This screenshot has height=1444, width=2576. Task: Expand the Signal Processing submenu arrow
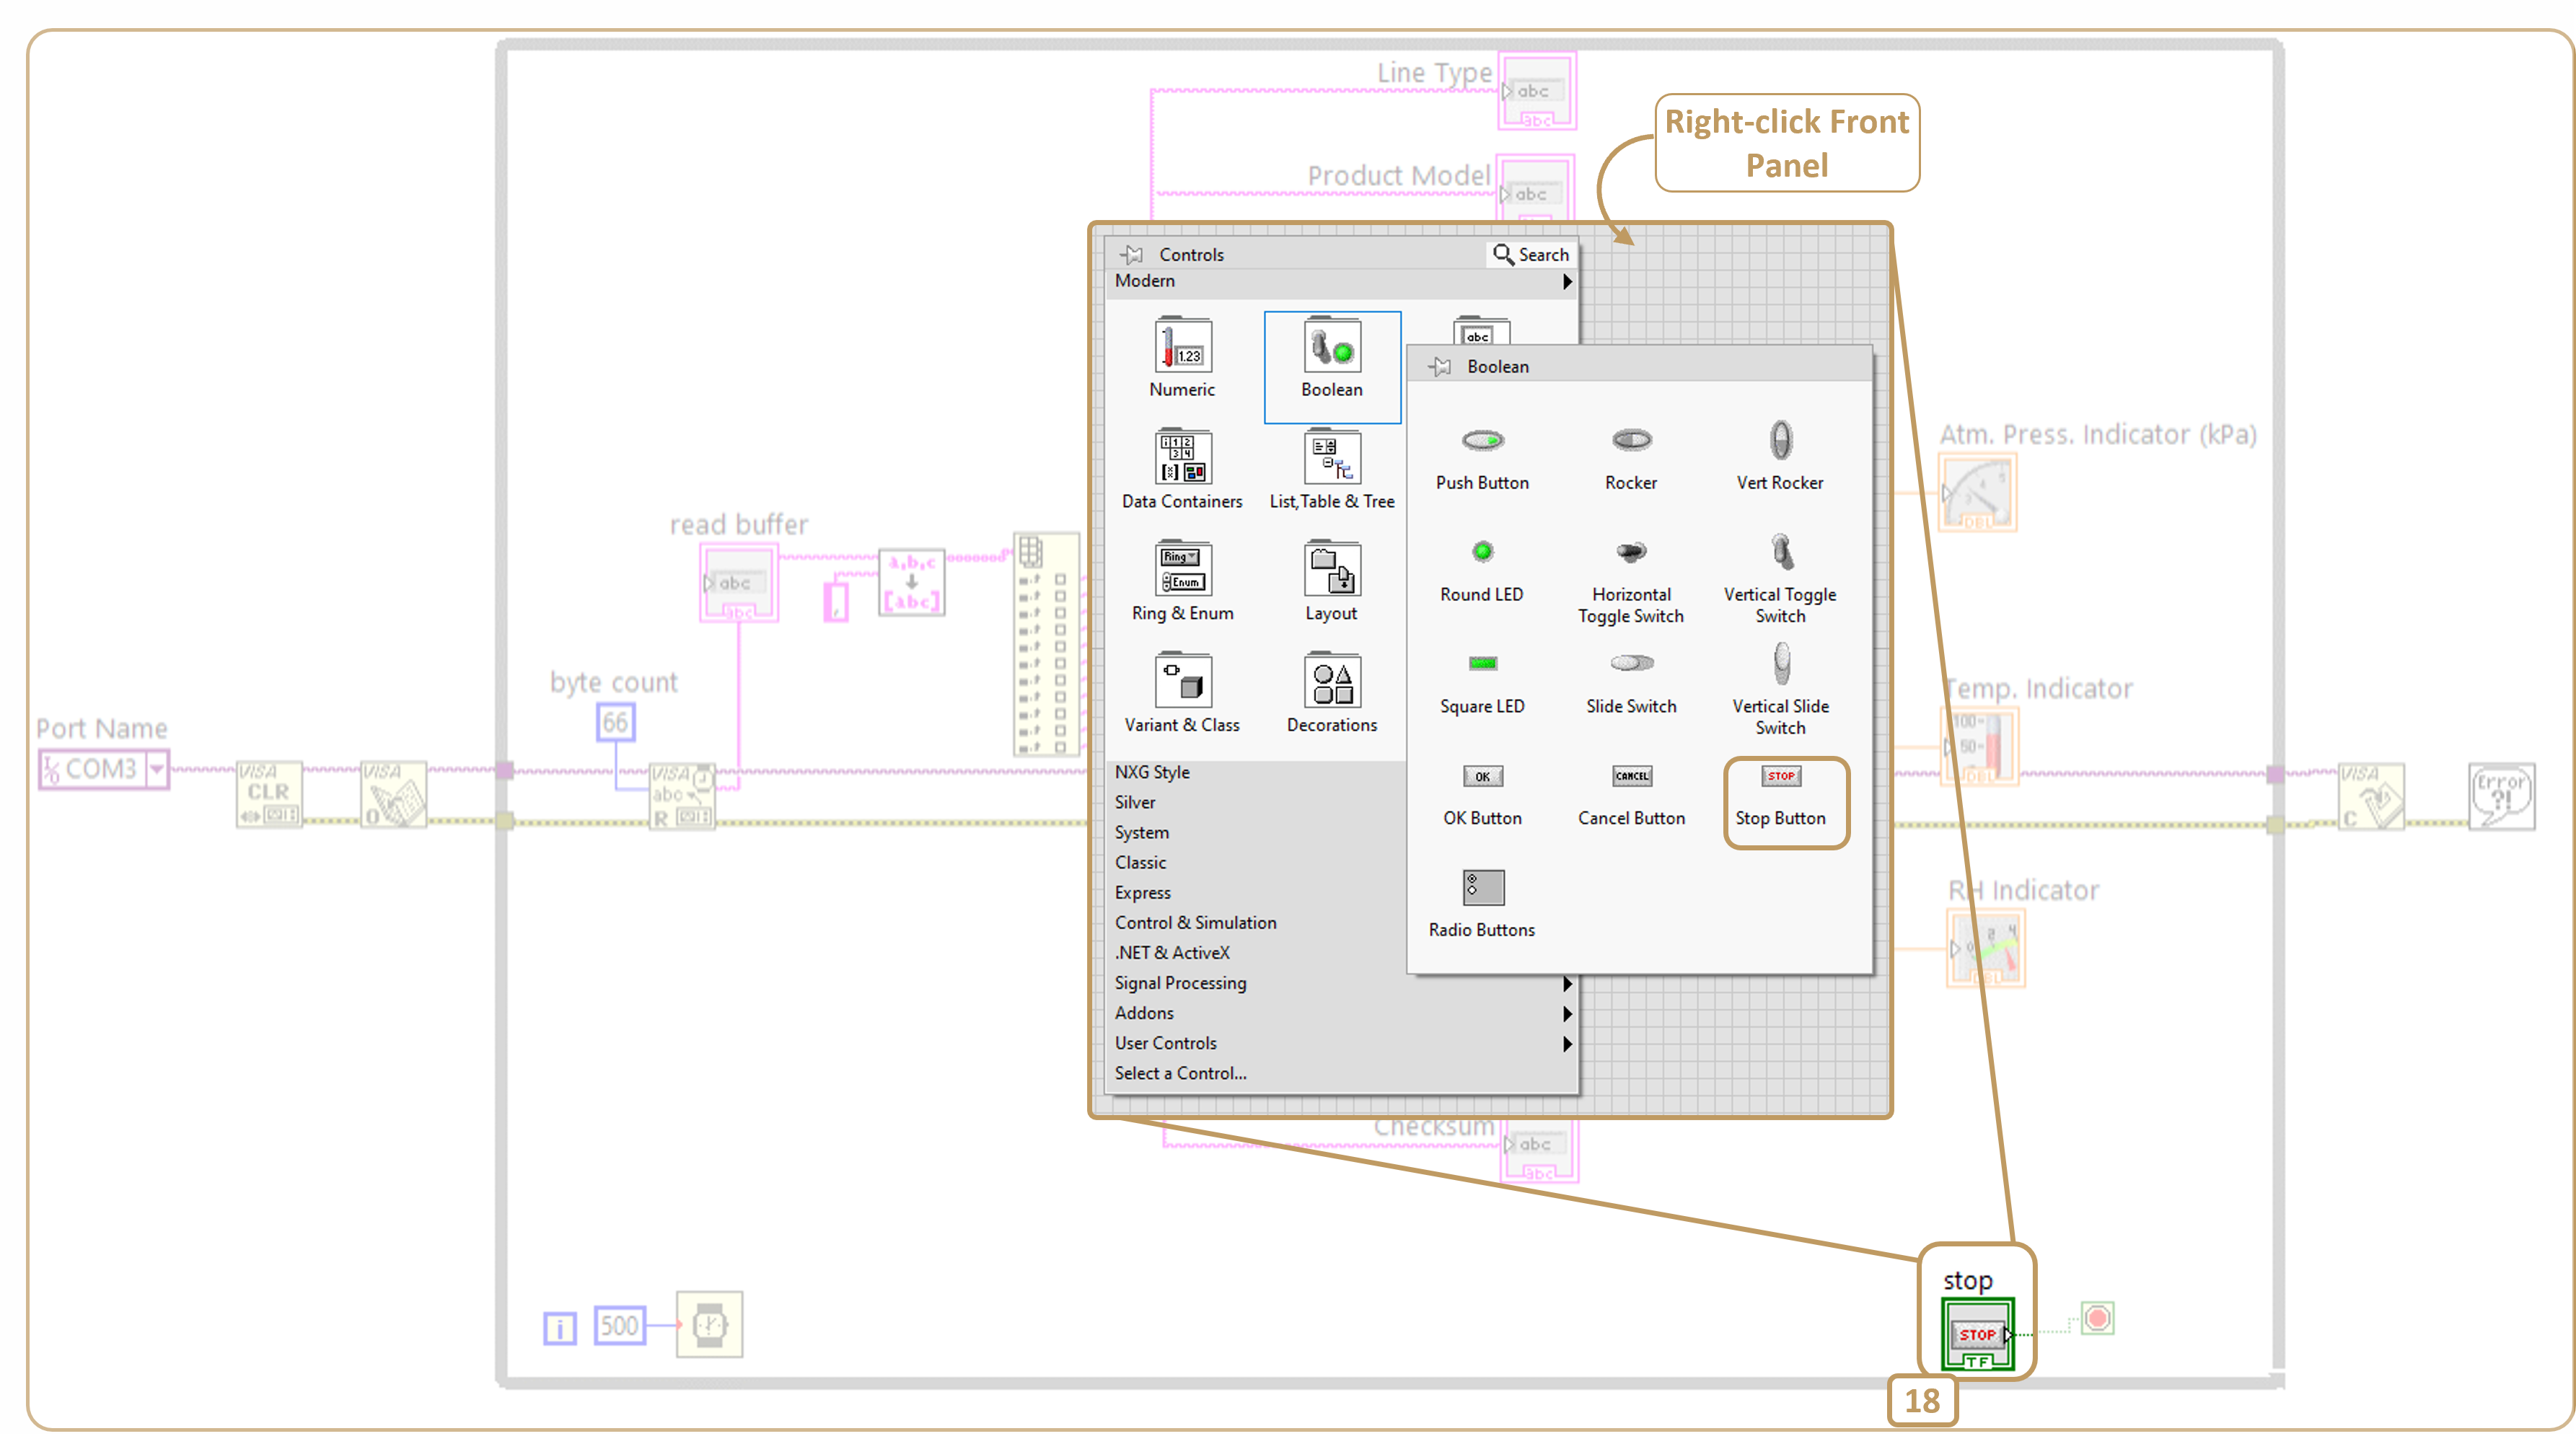[x=1567, y=984]
